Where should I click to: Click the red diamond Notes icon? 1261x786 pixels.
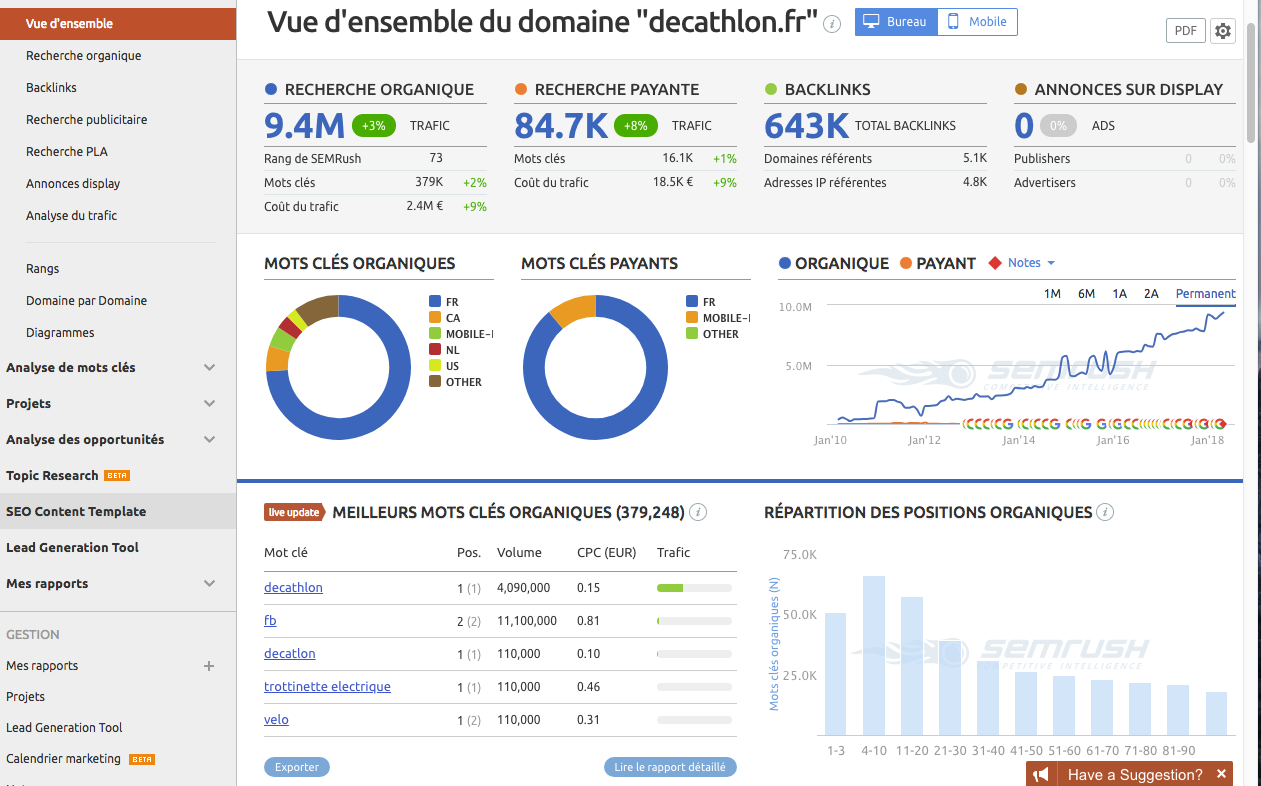click(x=994, y=263)
